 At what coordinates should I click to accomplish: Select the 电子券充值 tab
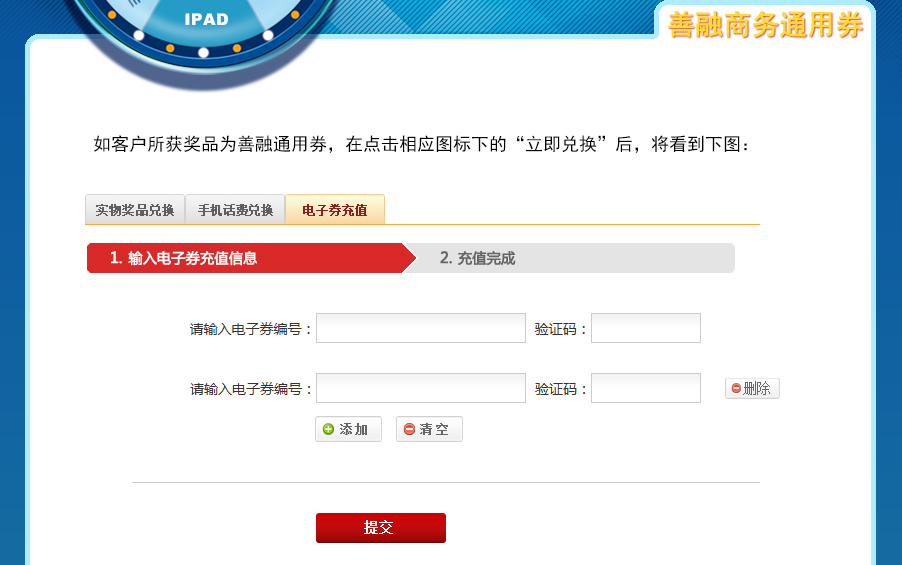click(x=335, y=210)
